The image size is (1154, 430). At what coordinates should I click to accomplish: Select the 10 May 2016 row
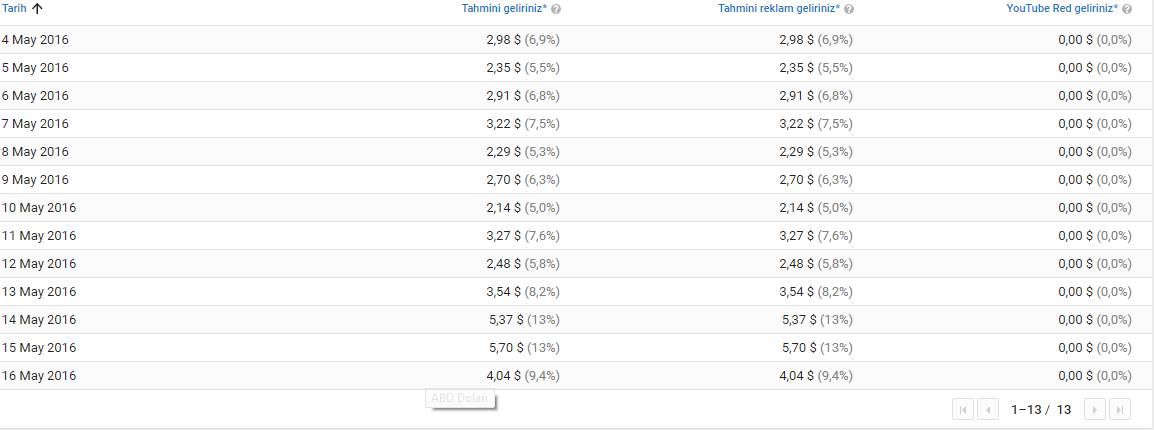point(577,208)
